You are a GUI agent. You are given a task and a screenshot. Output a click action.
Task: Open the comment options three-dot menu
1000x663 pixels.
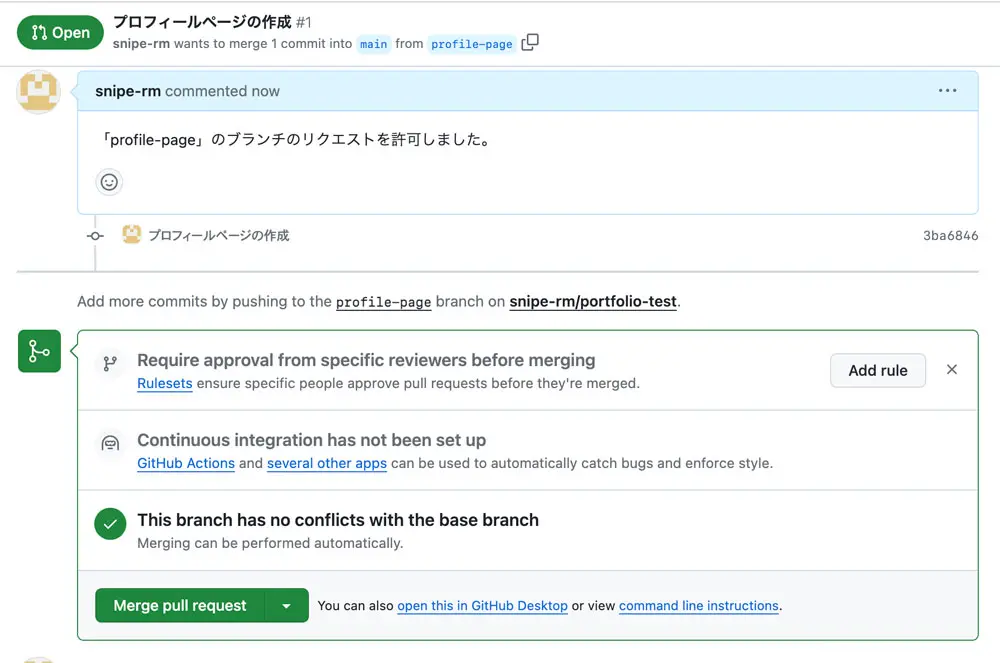(947, 91)
